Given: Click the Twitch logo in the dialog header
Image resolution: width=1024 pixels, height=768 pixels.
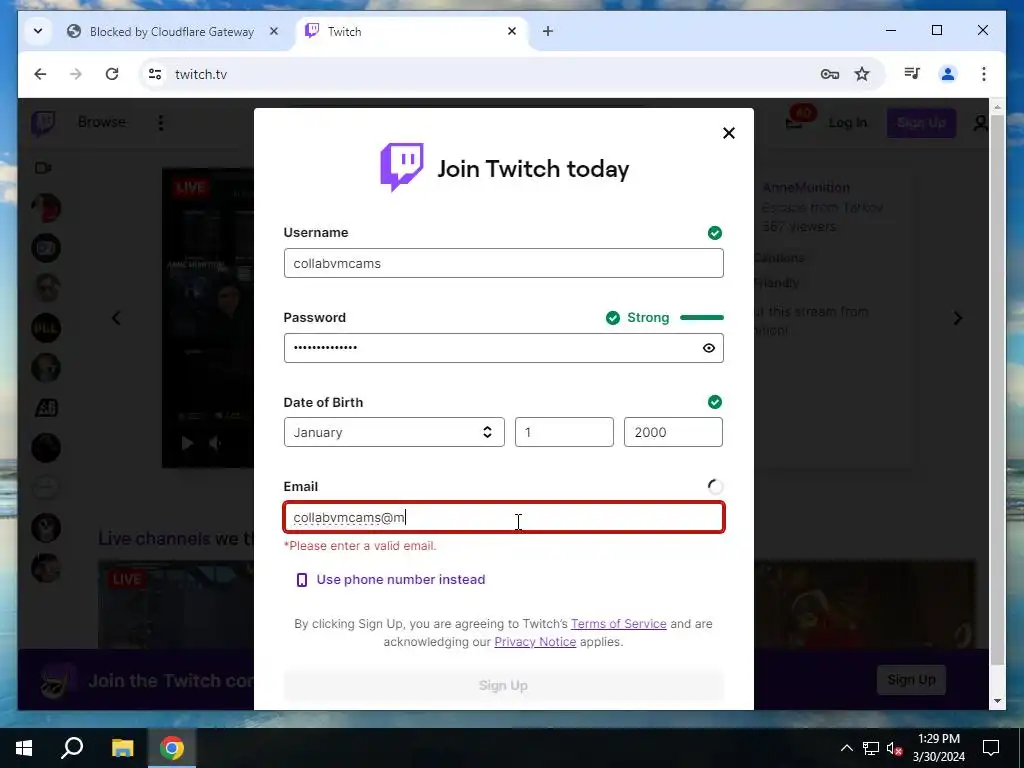Looking at the screenshot, I should [402, 167].
